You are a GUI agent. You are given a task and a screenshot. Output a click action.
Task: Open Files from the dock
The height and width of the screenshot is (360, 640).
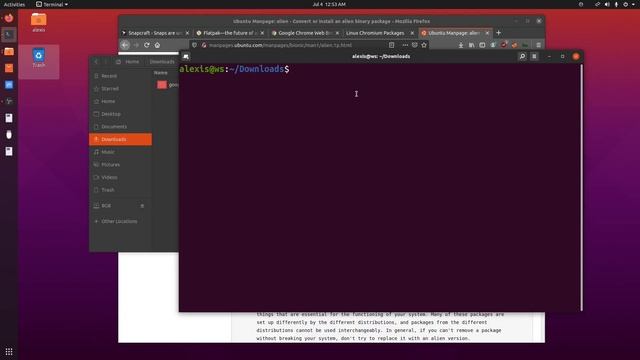pyautogui.click(x=9, y=51)
